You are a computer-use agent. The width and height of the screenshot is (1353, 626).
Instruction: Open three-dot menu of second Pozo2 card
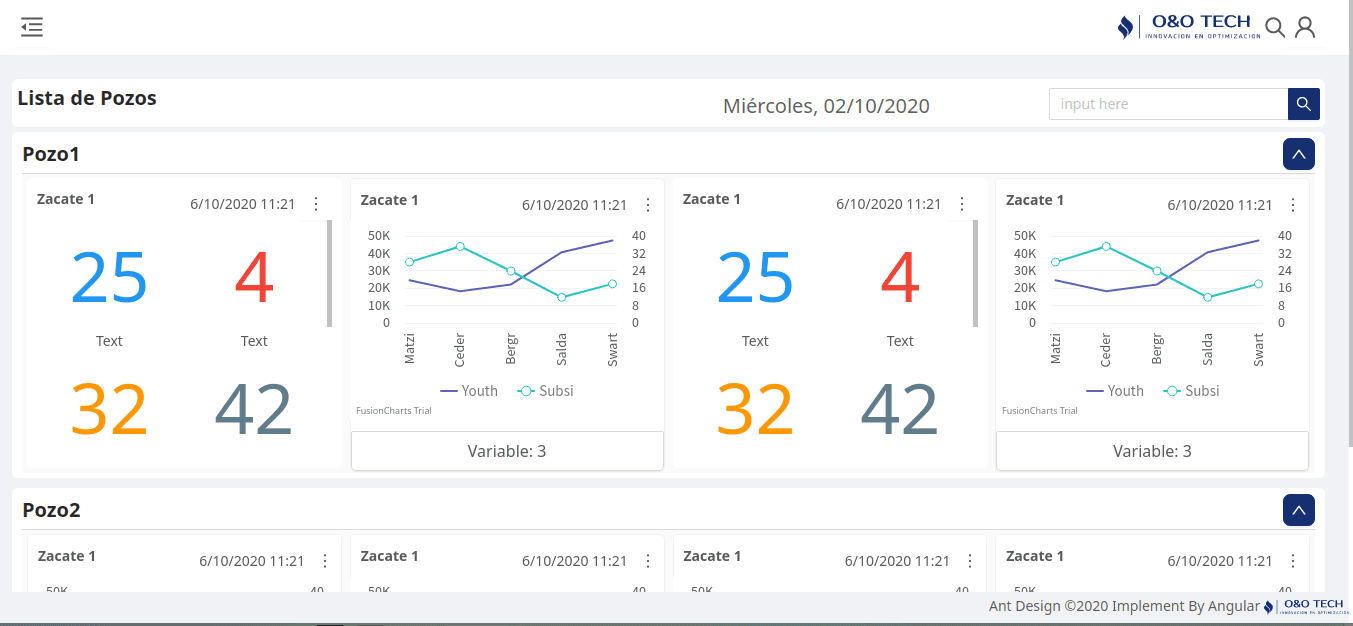tap(648, 561)
